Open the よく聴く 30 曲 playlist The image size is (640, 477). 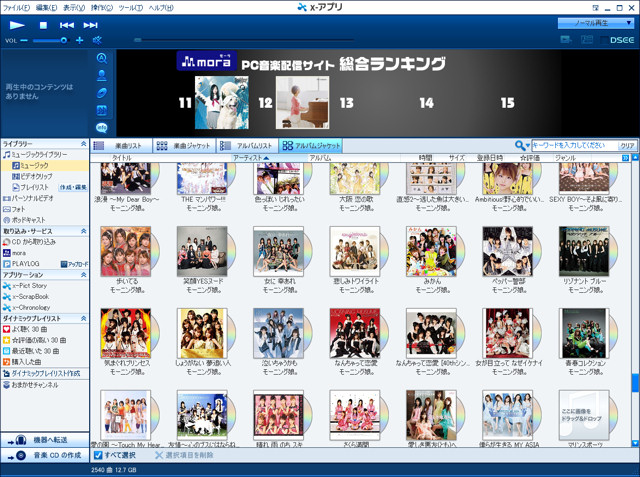[25, 329]
